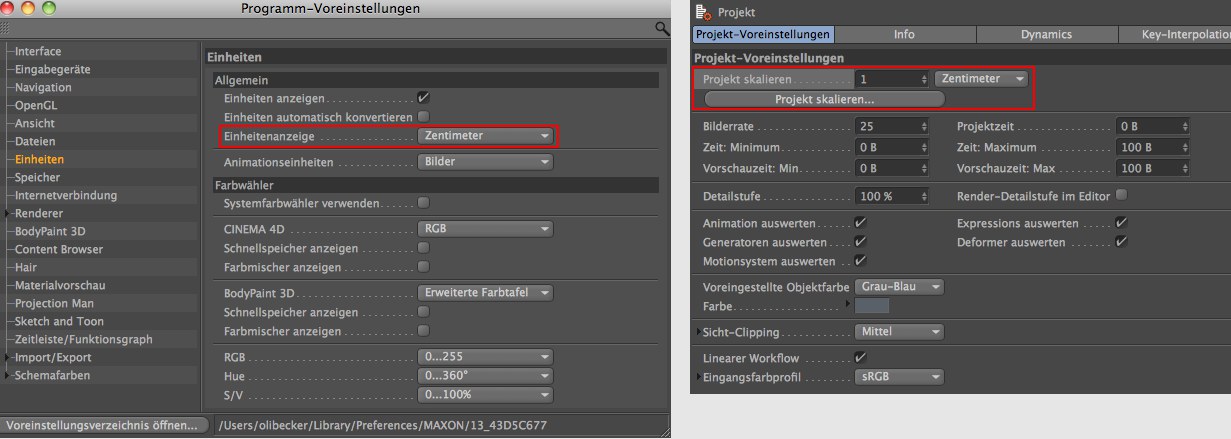Enable Einheiten automatisch konvertieren checkbox
Viewport: 1231px width, 439px height.
(423, 116)
